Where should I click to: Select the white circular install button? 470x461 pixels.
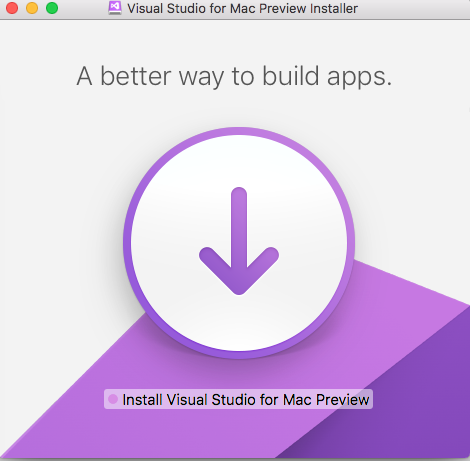pos(239,243)
